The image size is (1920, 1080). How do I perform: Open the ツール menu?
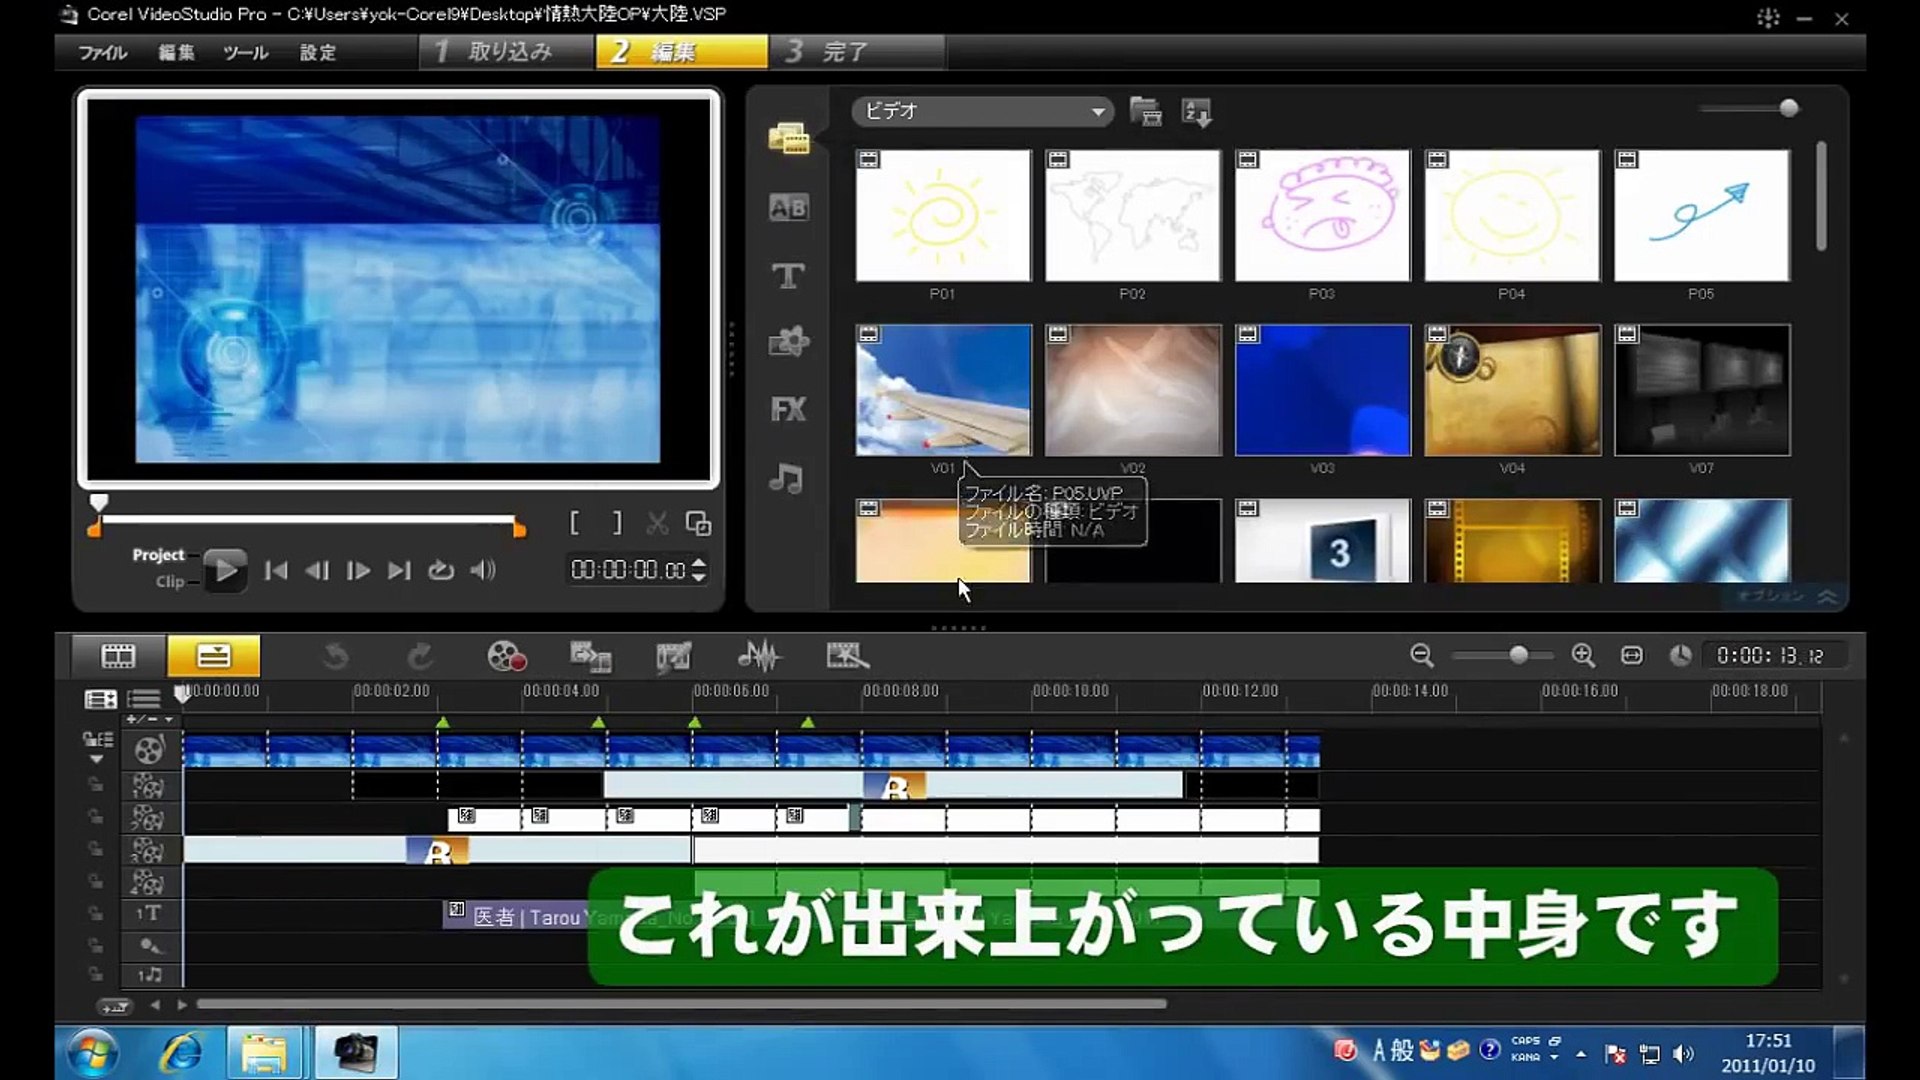(x=246, y=52)
